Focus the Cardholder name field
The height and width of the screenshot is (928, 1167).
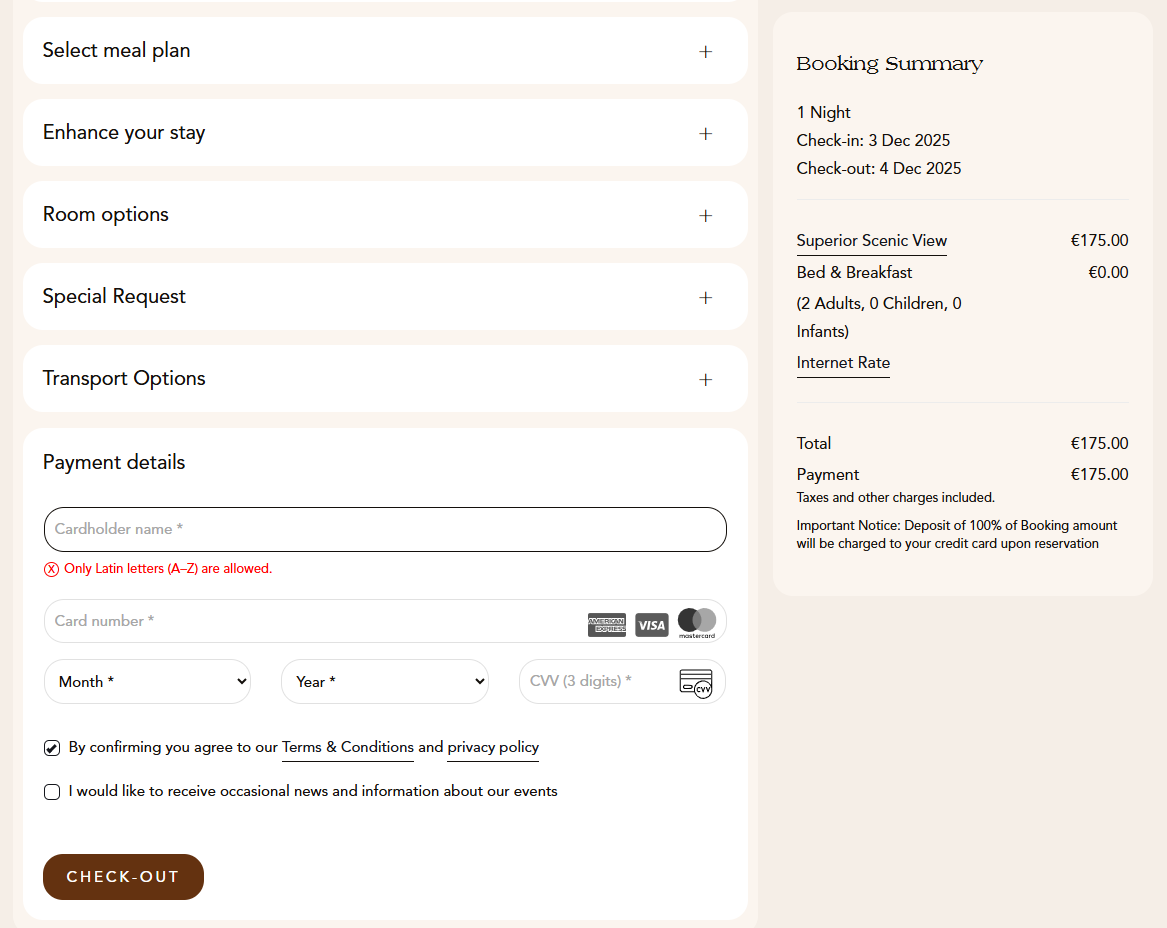[385, 529]
